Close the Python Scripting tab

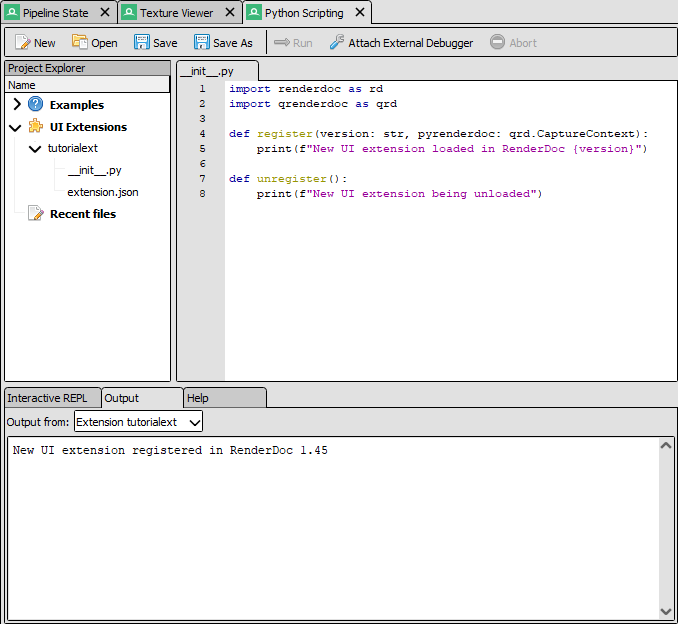point(360,12)
